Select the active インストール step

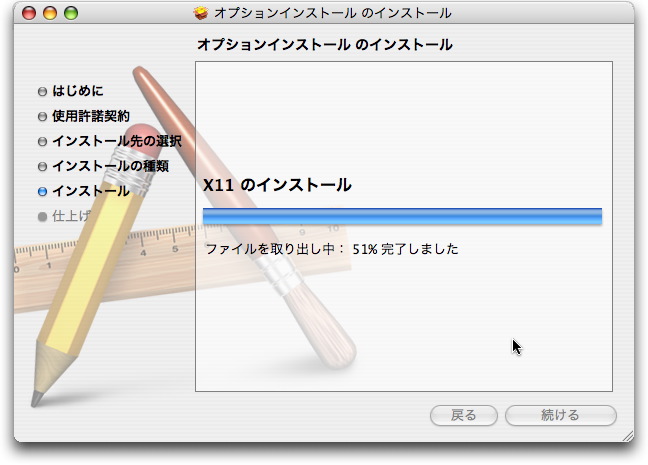(91, 191)
